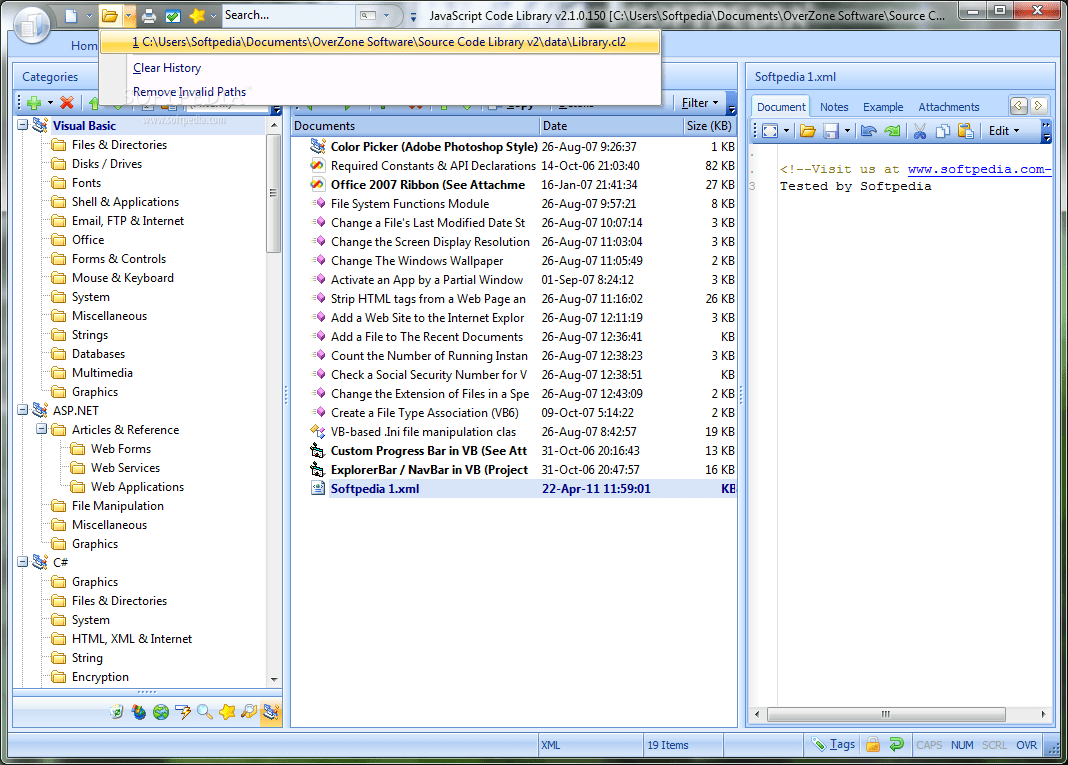Viewport: 1068px width, 765px height.
Task: Open the Filter dropdown above the documents list
Action: click(x=700, y=102)
